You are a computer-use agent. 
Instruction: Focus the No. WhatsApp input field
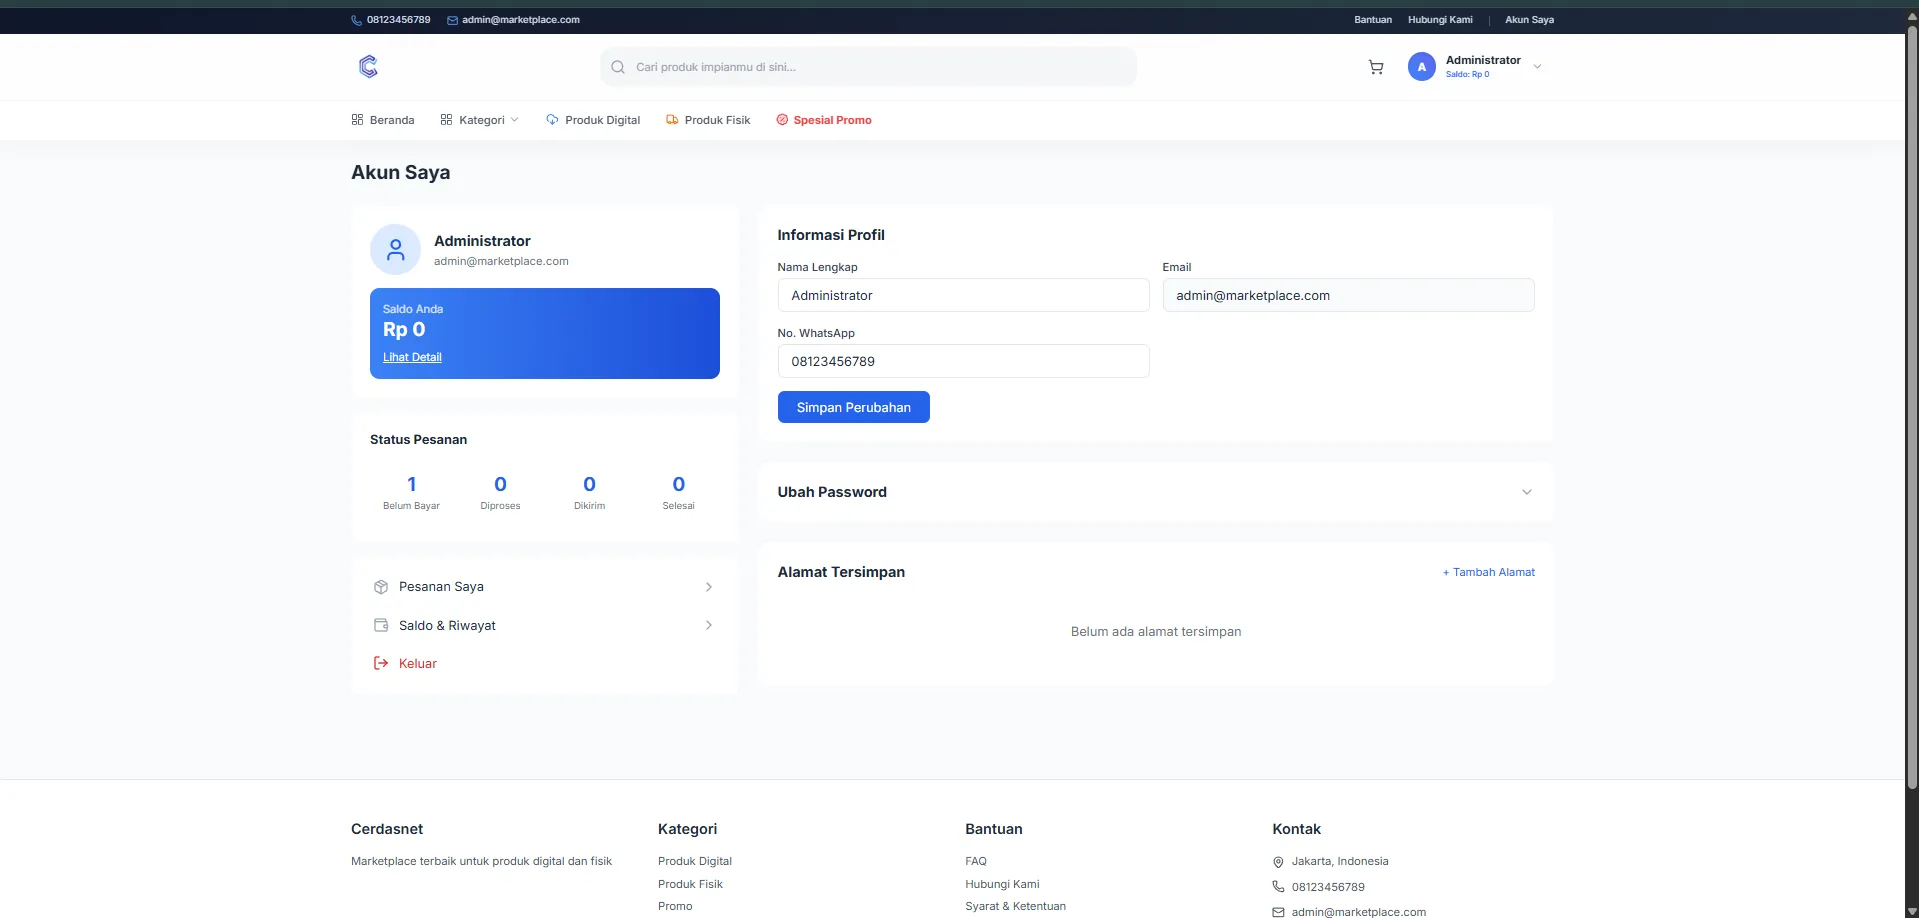point(963,361)
